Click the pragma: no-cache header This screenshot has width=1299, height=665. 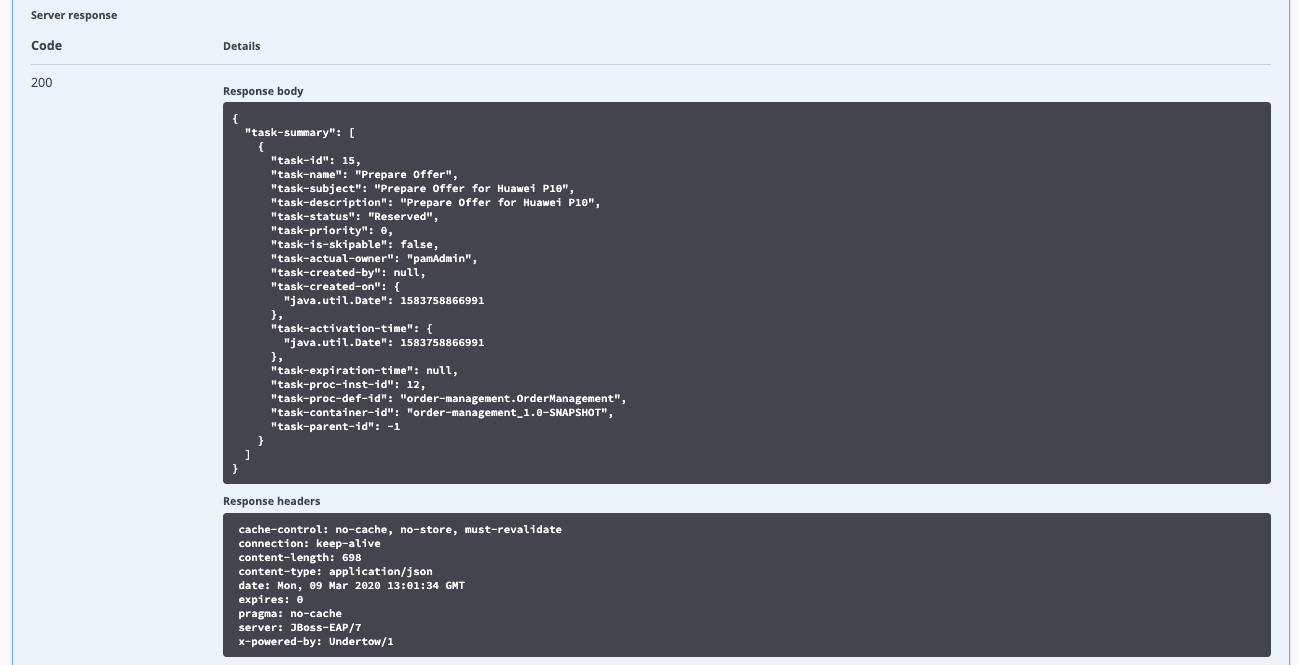[290, 613]
